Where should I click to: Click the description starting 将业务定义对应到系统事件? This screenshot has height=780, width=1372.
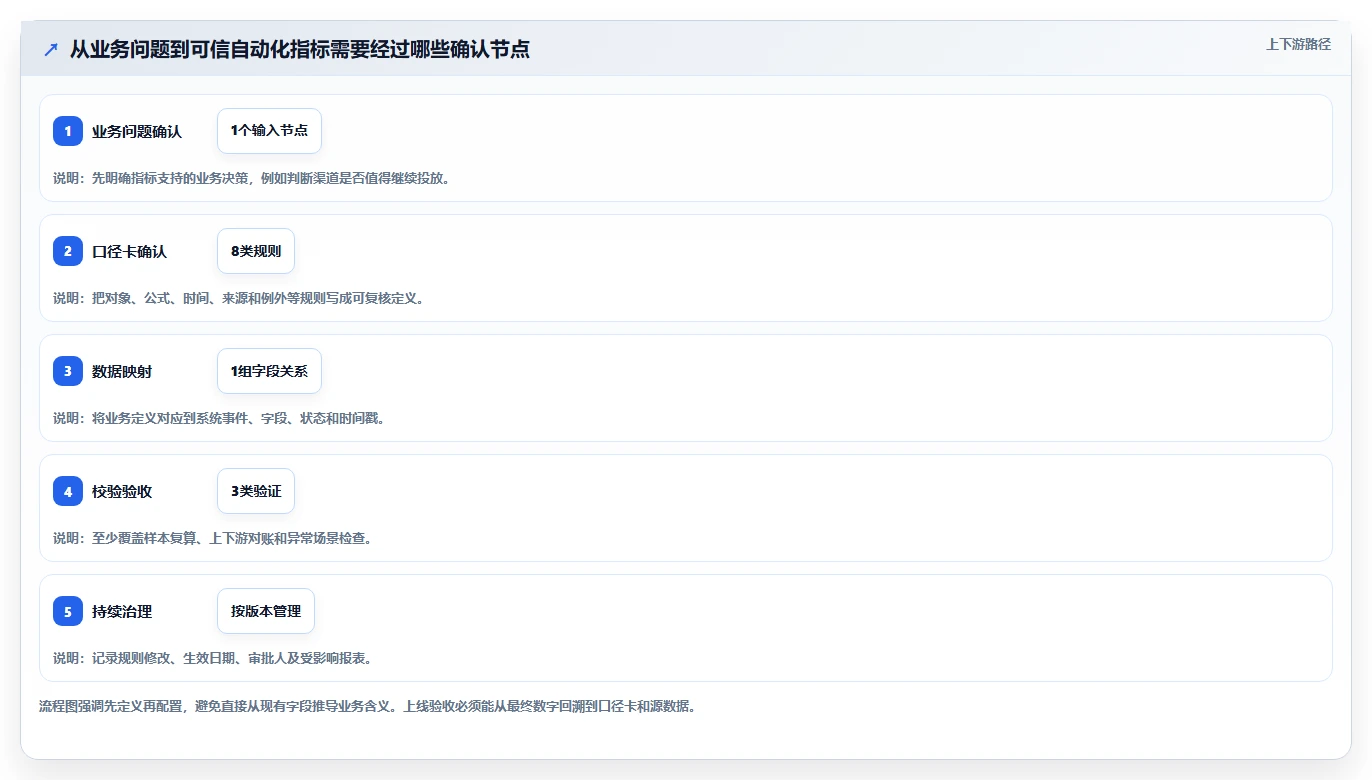coord(219,418)
